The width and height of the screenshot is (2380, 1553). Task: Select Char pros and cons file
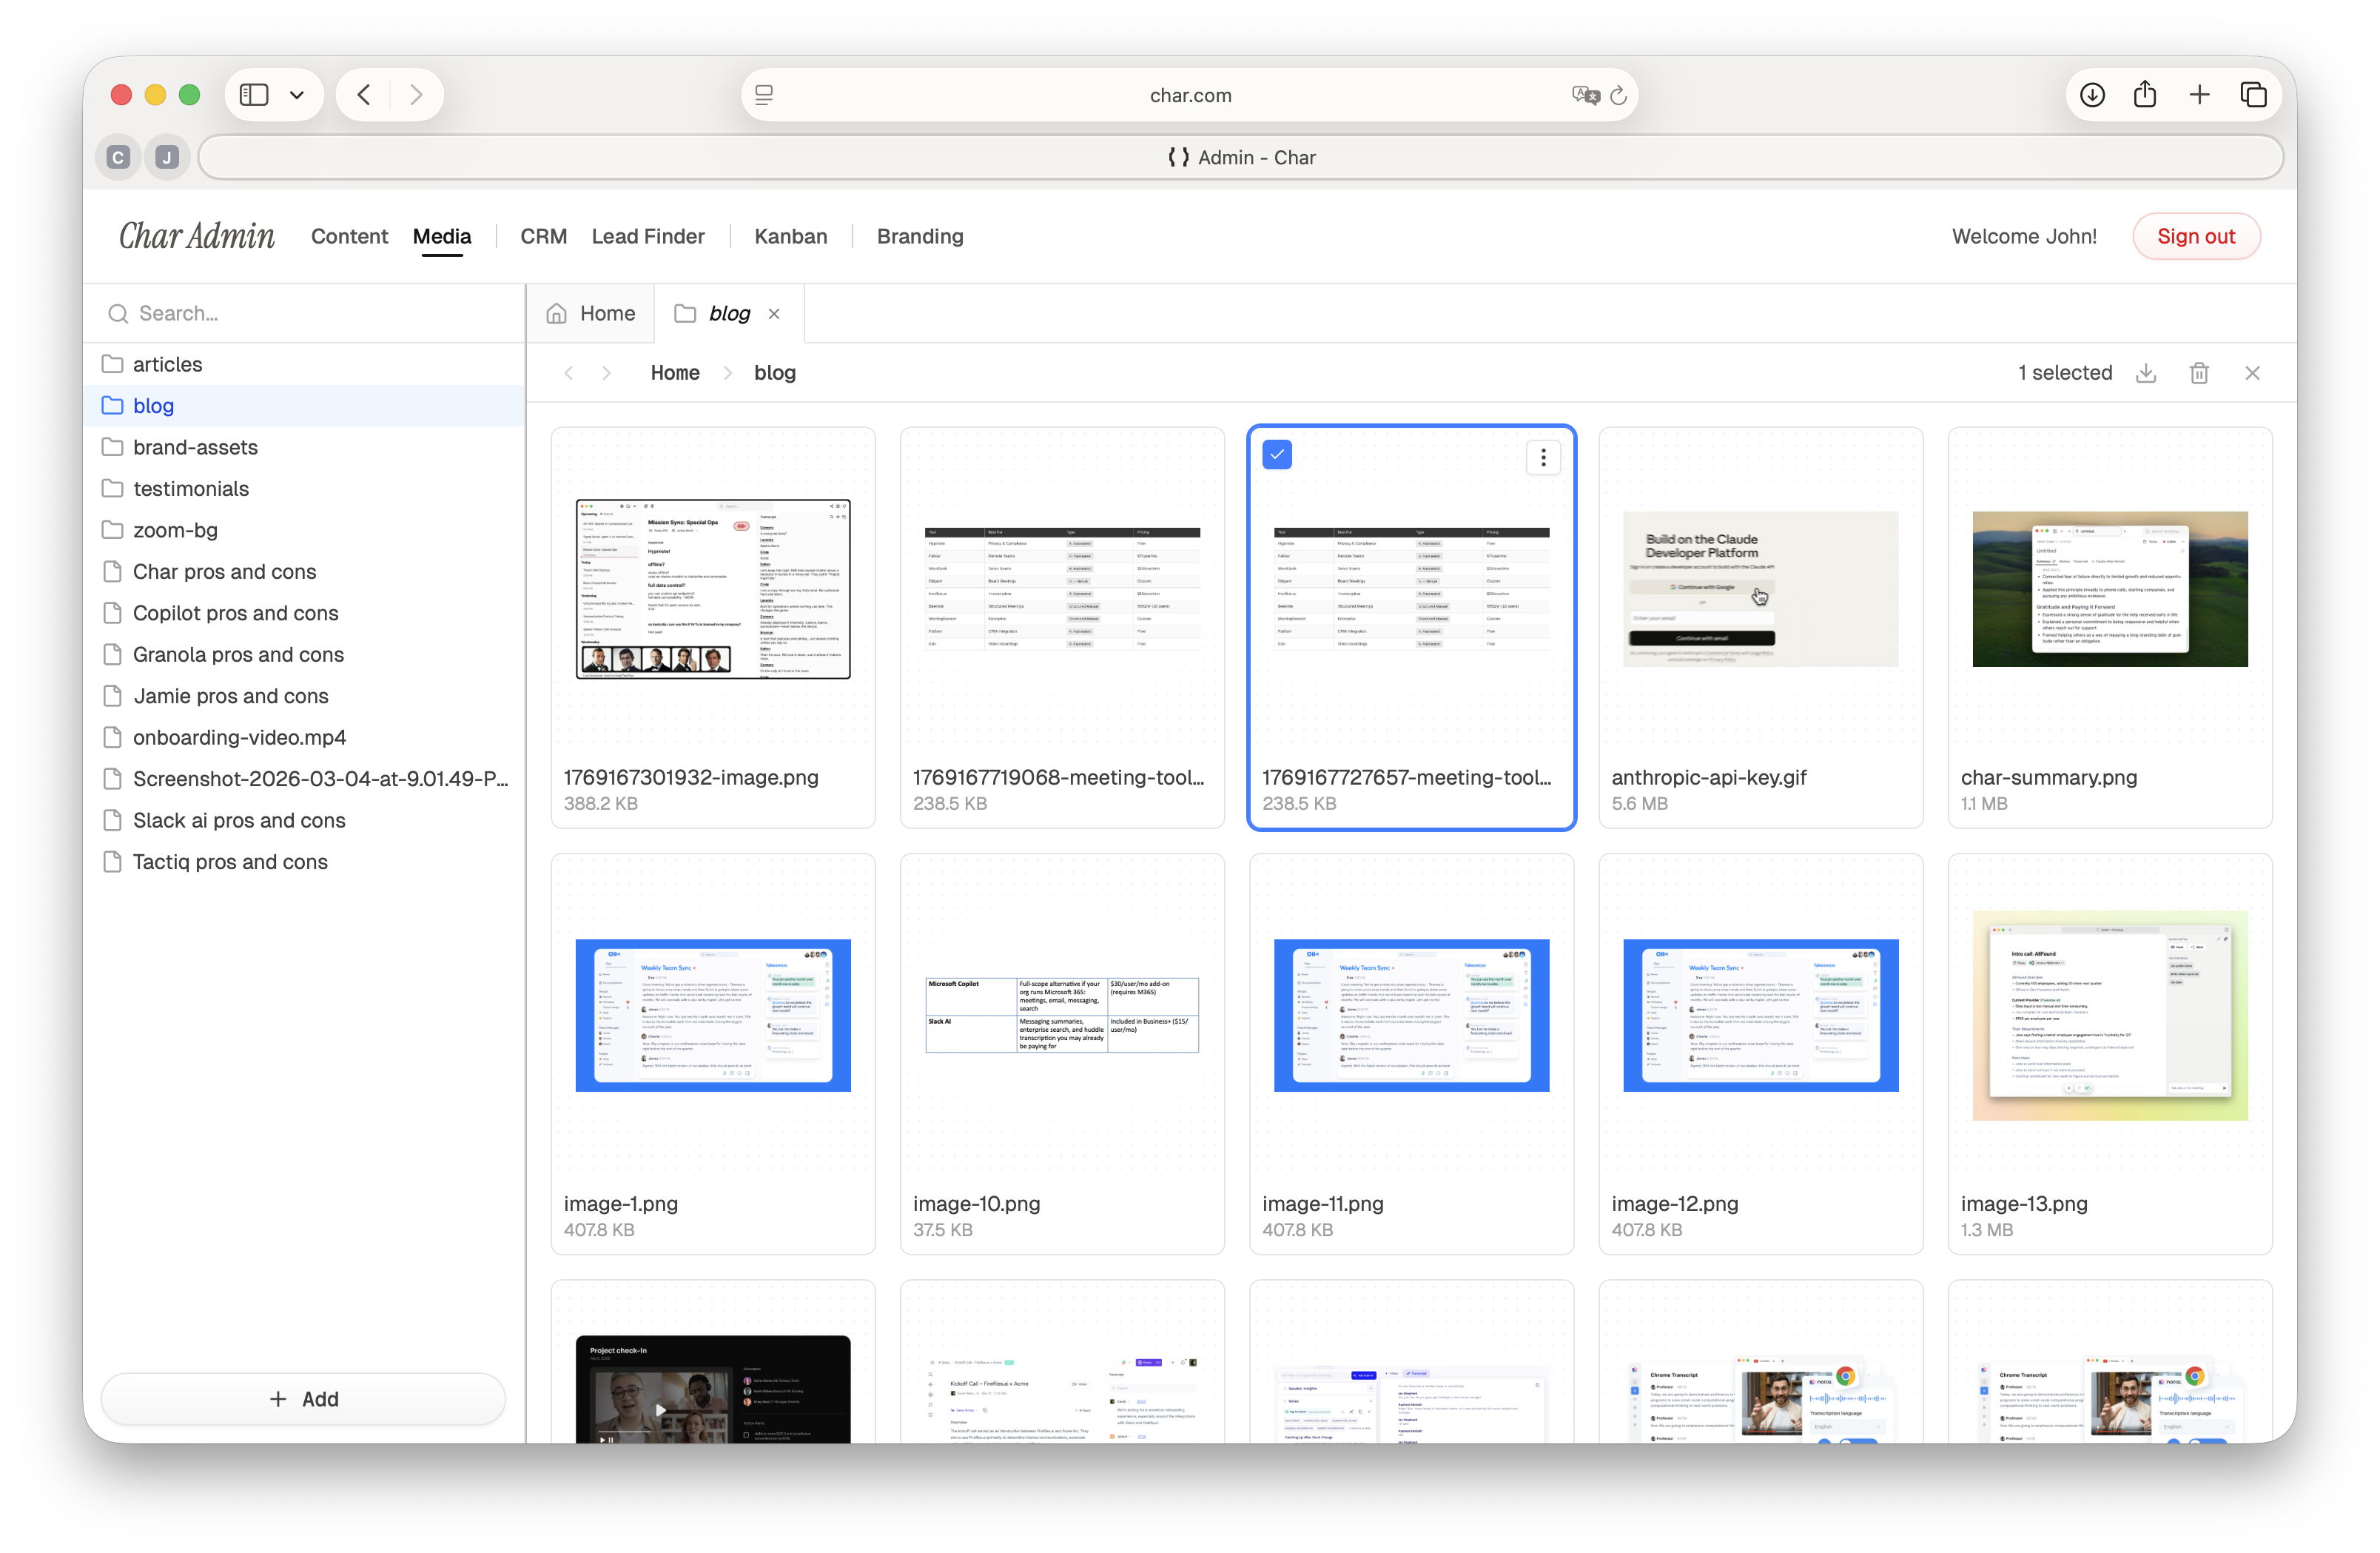coord(305,571)
